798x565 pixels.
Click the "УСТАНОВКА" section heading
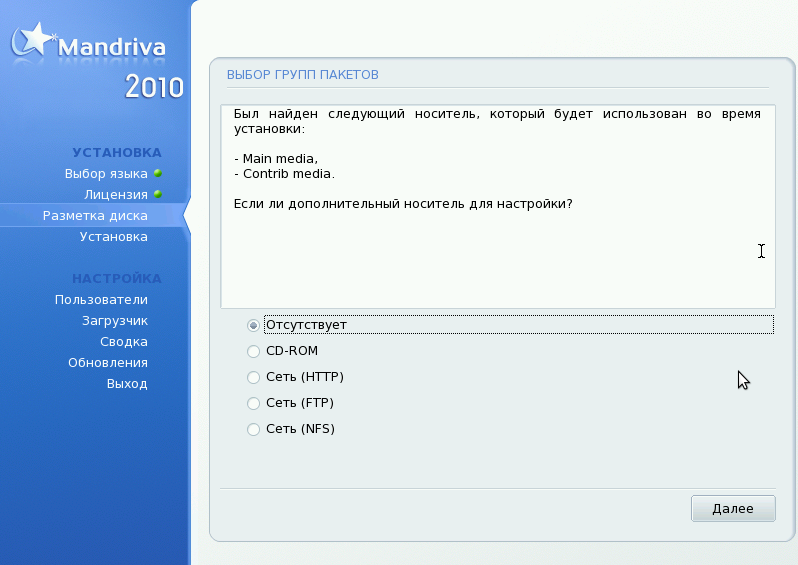117,153
